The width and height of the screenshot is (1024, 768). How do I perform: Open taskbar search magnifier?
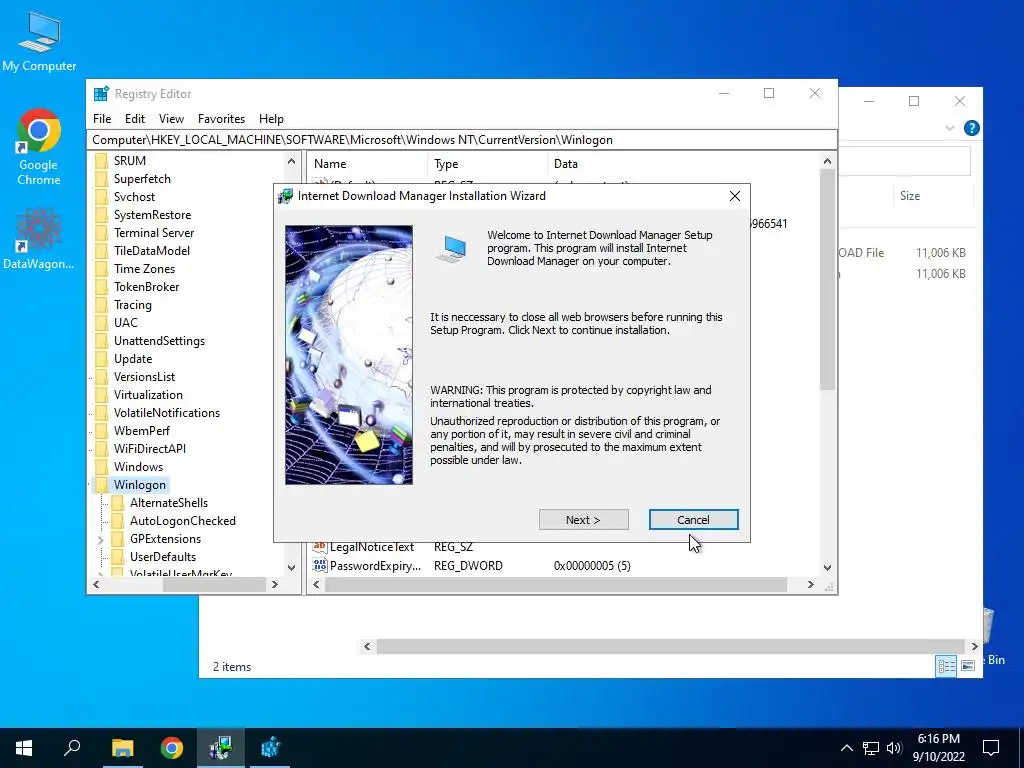(x=72, y=748)
